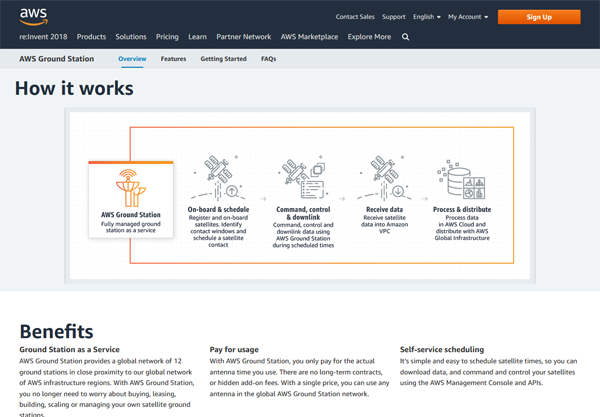Click AWS Ground Station page title
The width and height of the screenshot is (600, 417).
tap(57, 59)
